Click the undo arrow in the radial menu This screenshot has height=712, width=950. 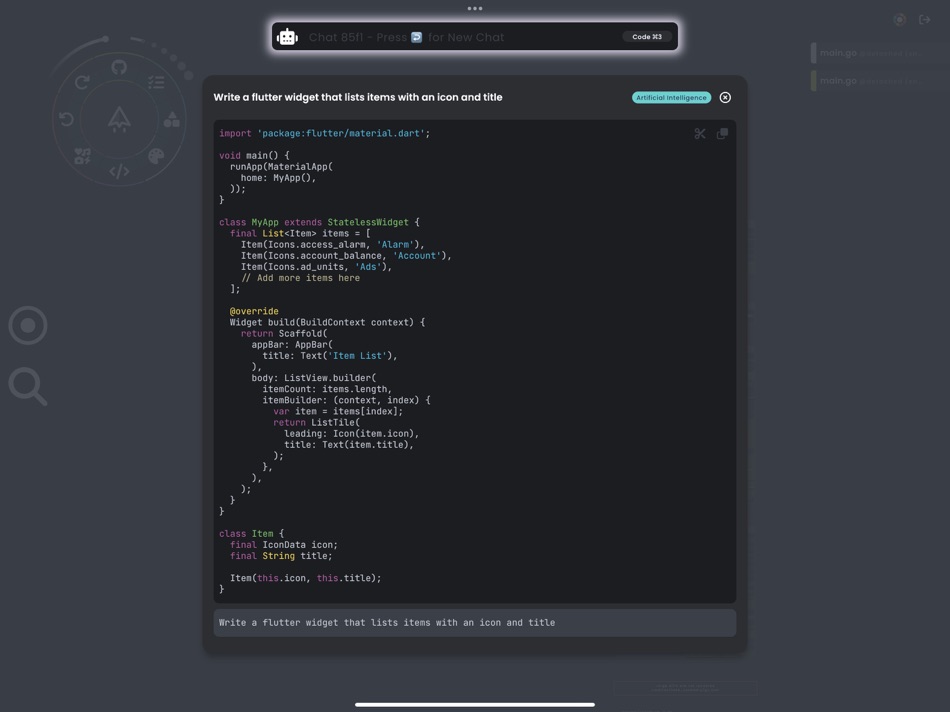[x=66, y=120]
